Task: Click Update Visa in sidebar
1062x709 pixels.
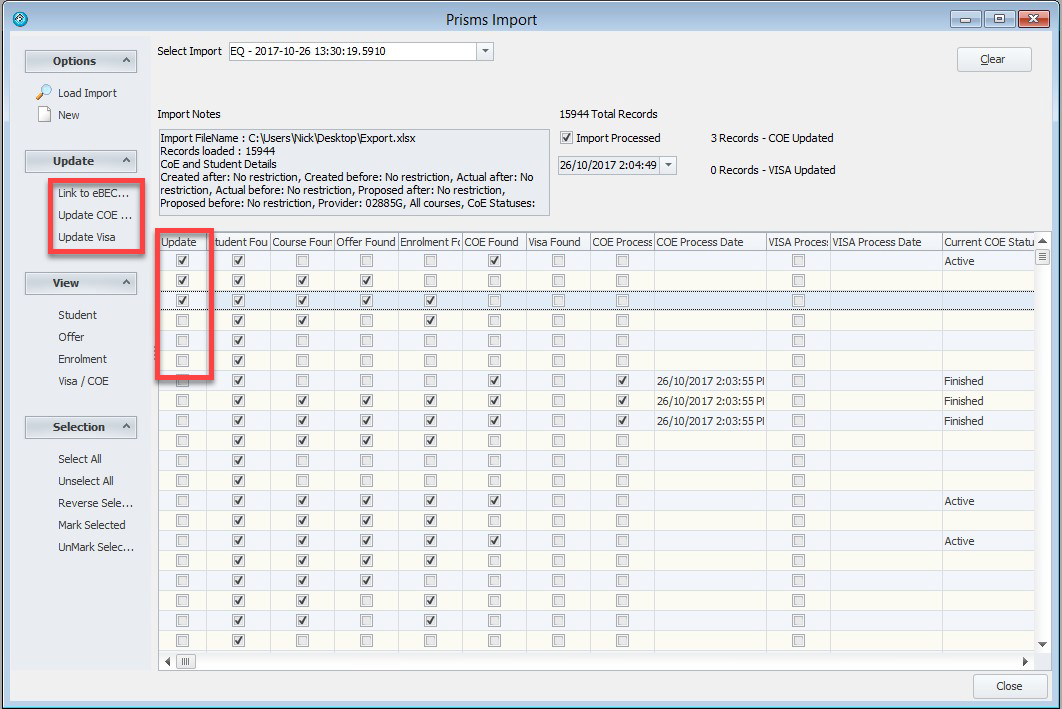Action: tap(86, 237)
